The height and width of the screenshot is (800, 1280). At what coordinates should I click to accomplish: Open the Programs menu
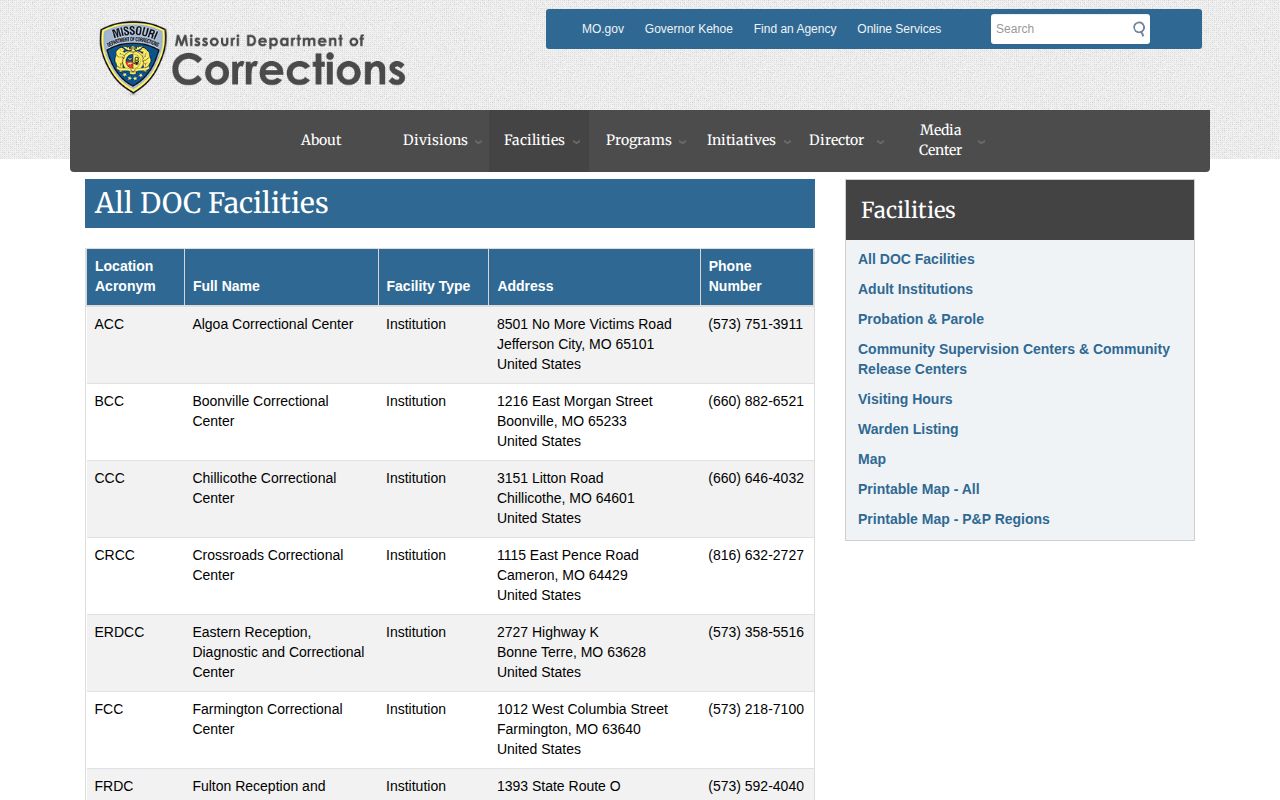(638, 140)
